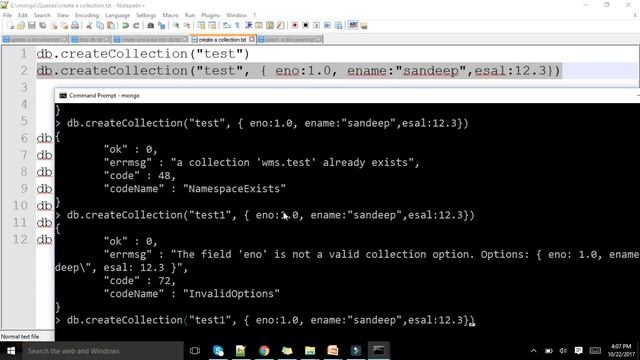
Task: Open the Window menu
Action: tap(236, 15)
